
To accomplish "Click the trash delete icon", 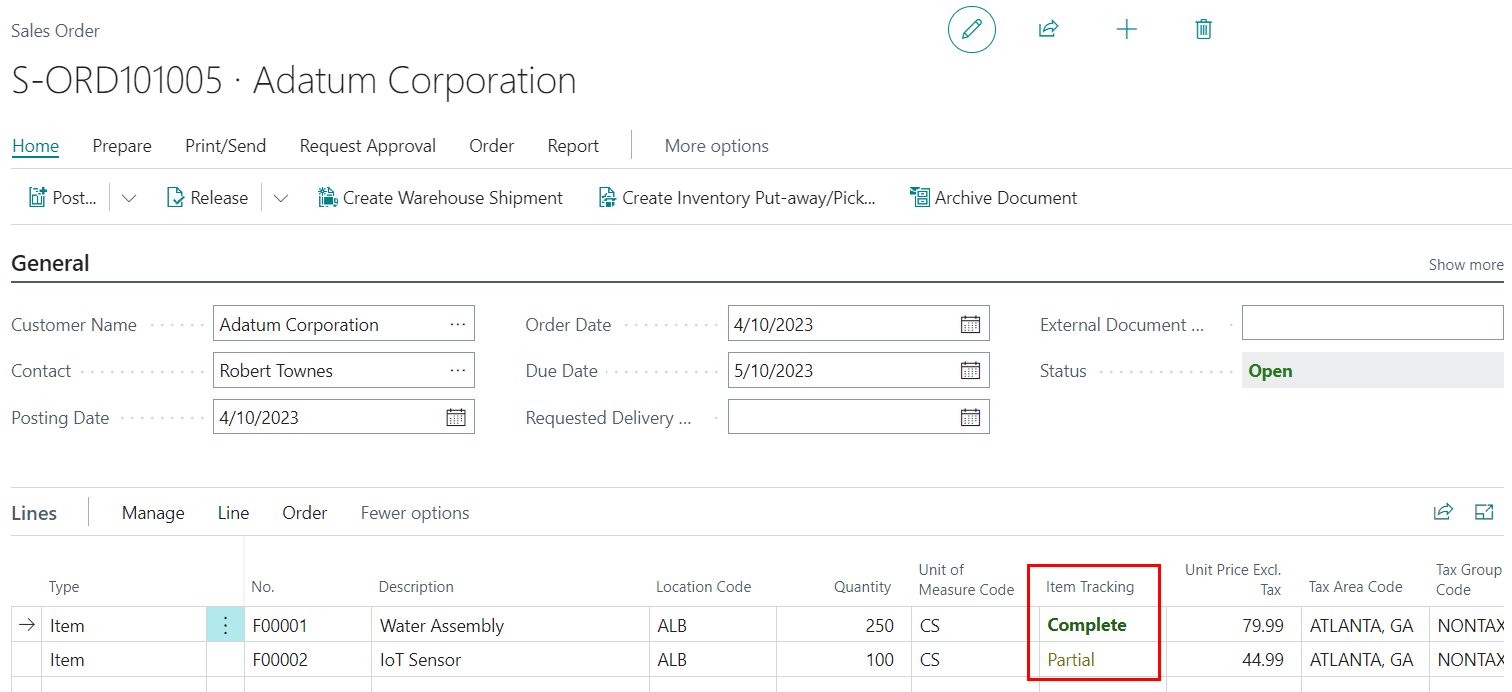I will [x=1203, y=29].
